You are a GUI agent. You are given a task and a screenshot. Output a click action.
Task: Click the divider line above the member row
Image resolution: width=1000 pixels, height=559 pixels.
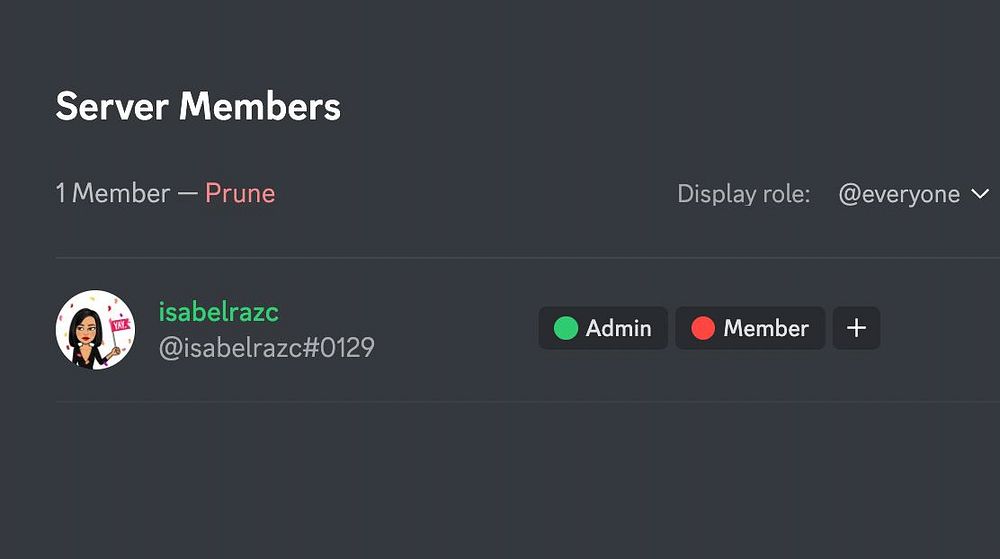pos(500,258)
